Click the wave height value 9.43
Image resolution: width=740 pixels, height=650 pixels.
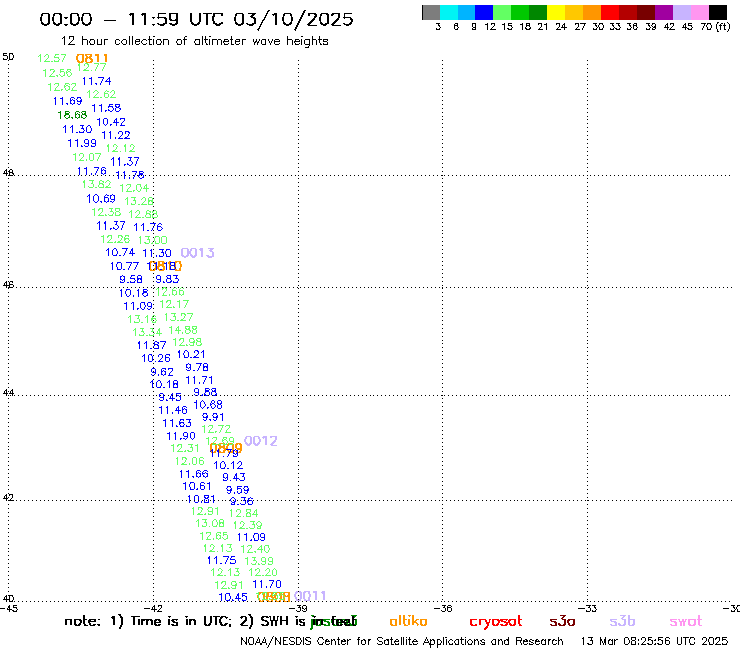(x=234, y=478)
